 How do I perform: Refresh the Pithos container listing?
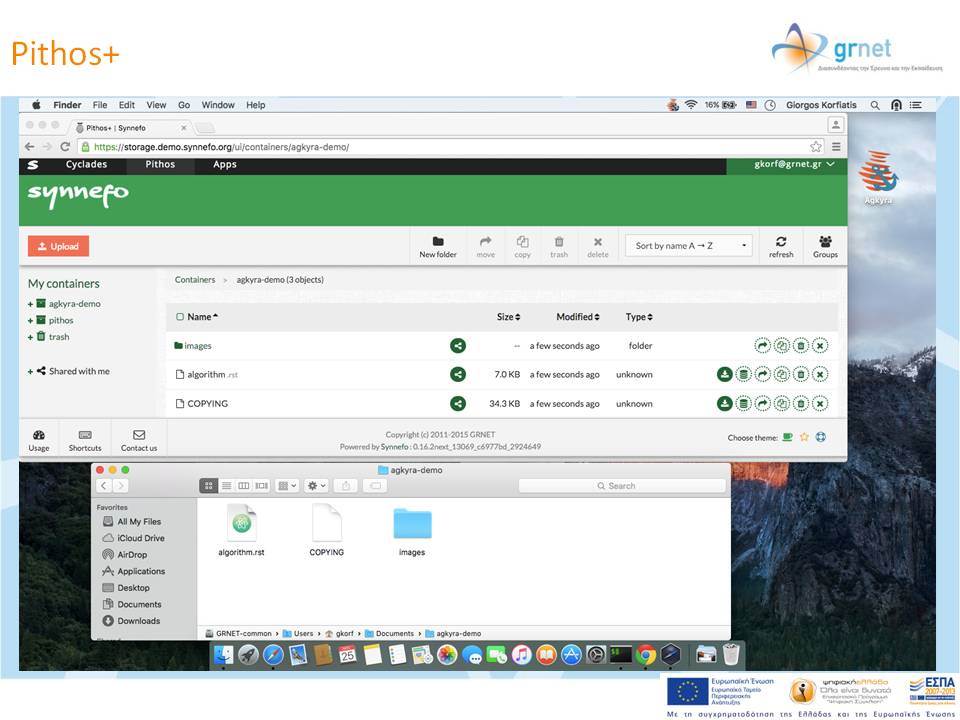(781, 241)
